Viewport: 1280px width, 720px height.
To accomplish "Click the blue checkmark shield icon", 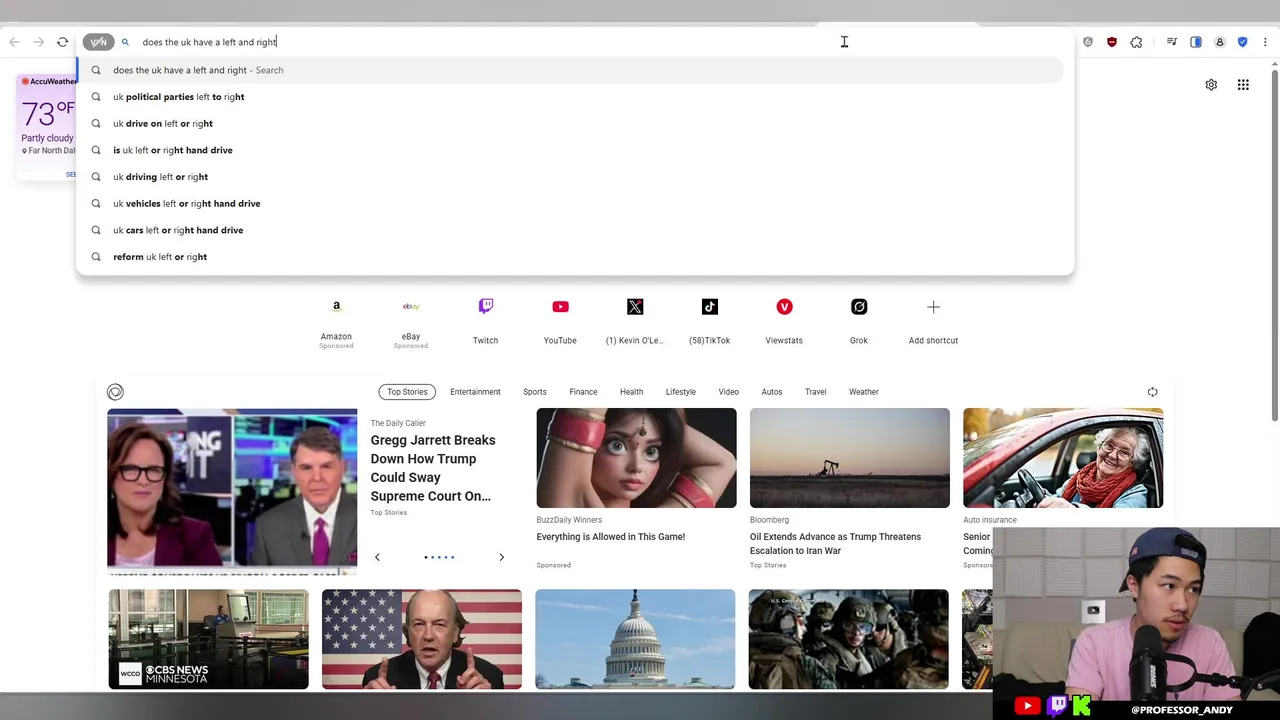I will [x=1243, y=42].
